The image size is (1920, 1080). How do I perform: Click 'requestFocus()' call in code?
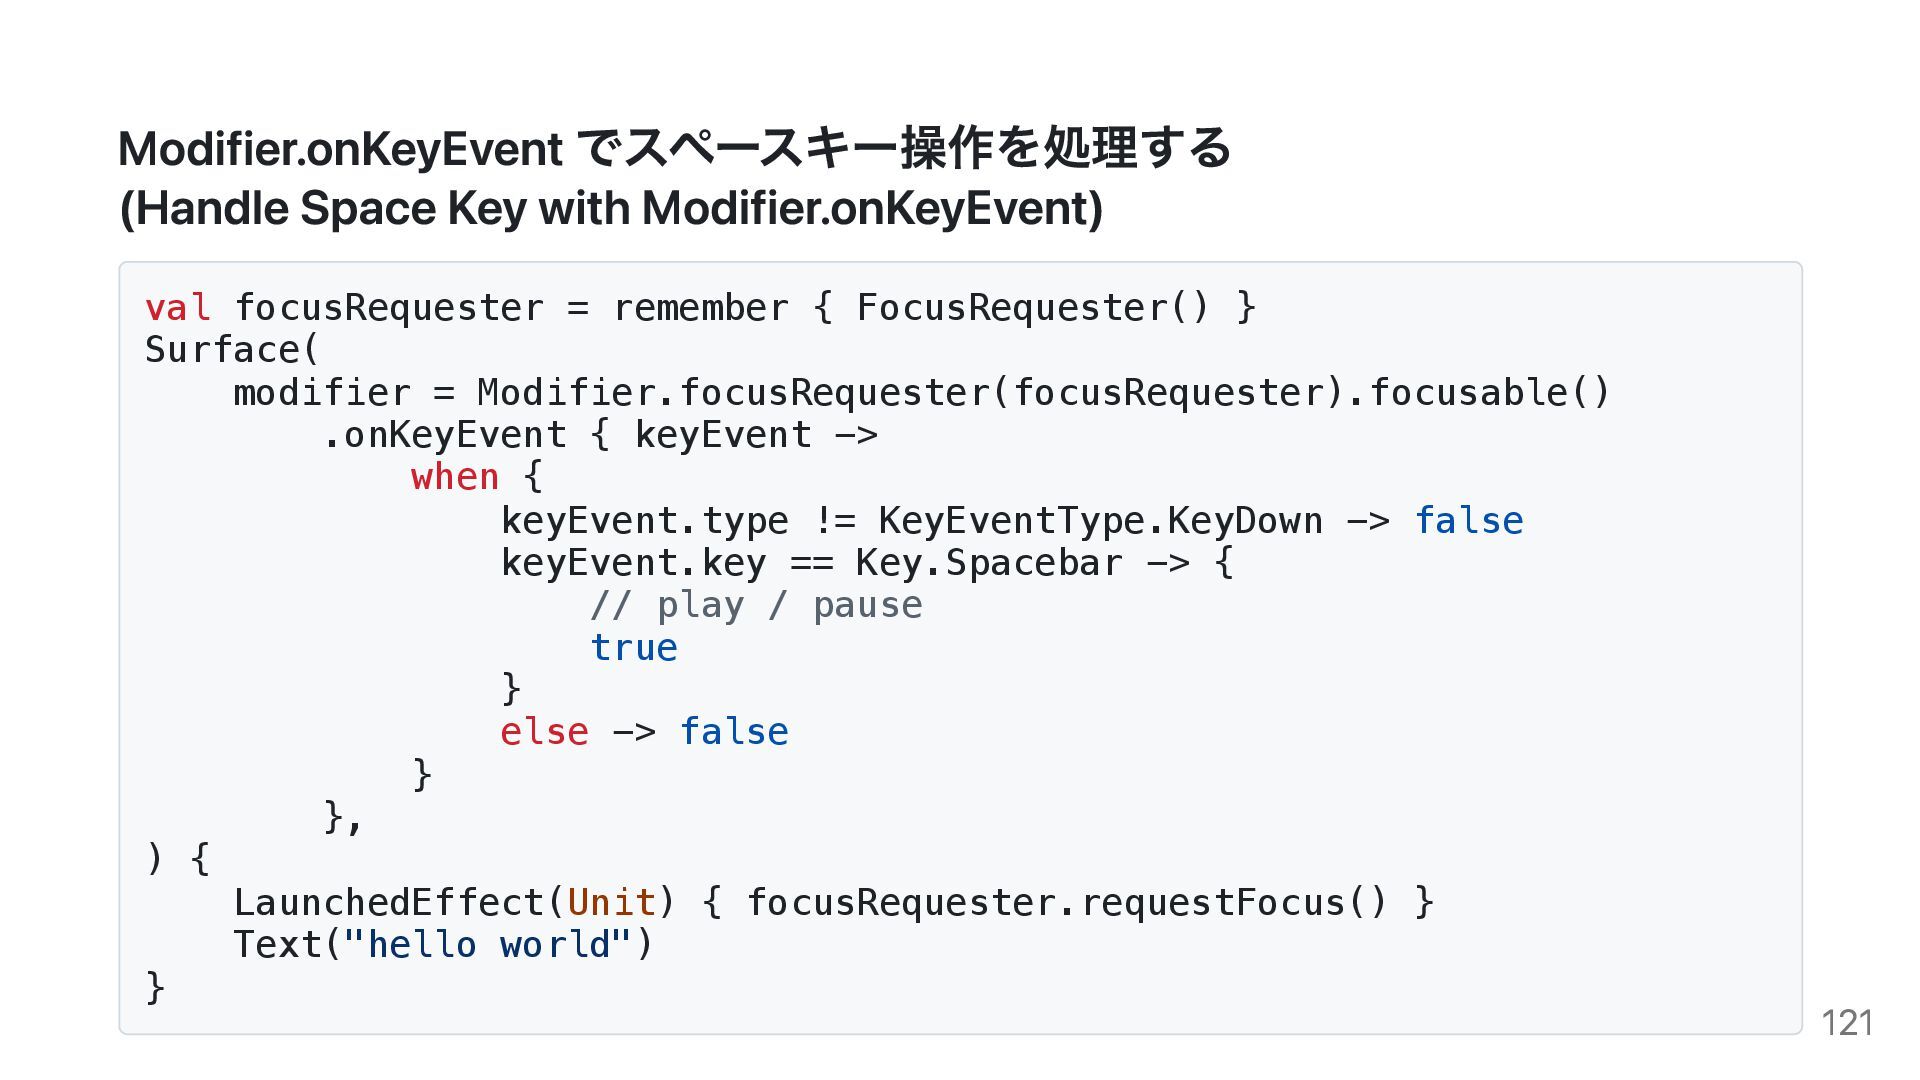(x=1234, y=902)
